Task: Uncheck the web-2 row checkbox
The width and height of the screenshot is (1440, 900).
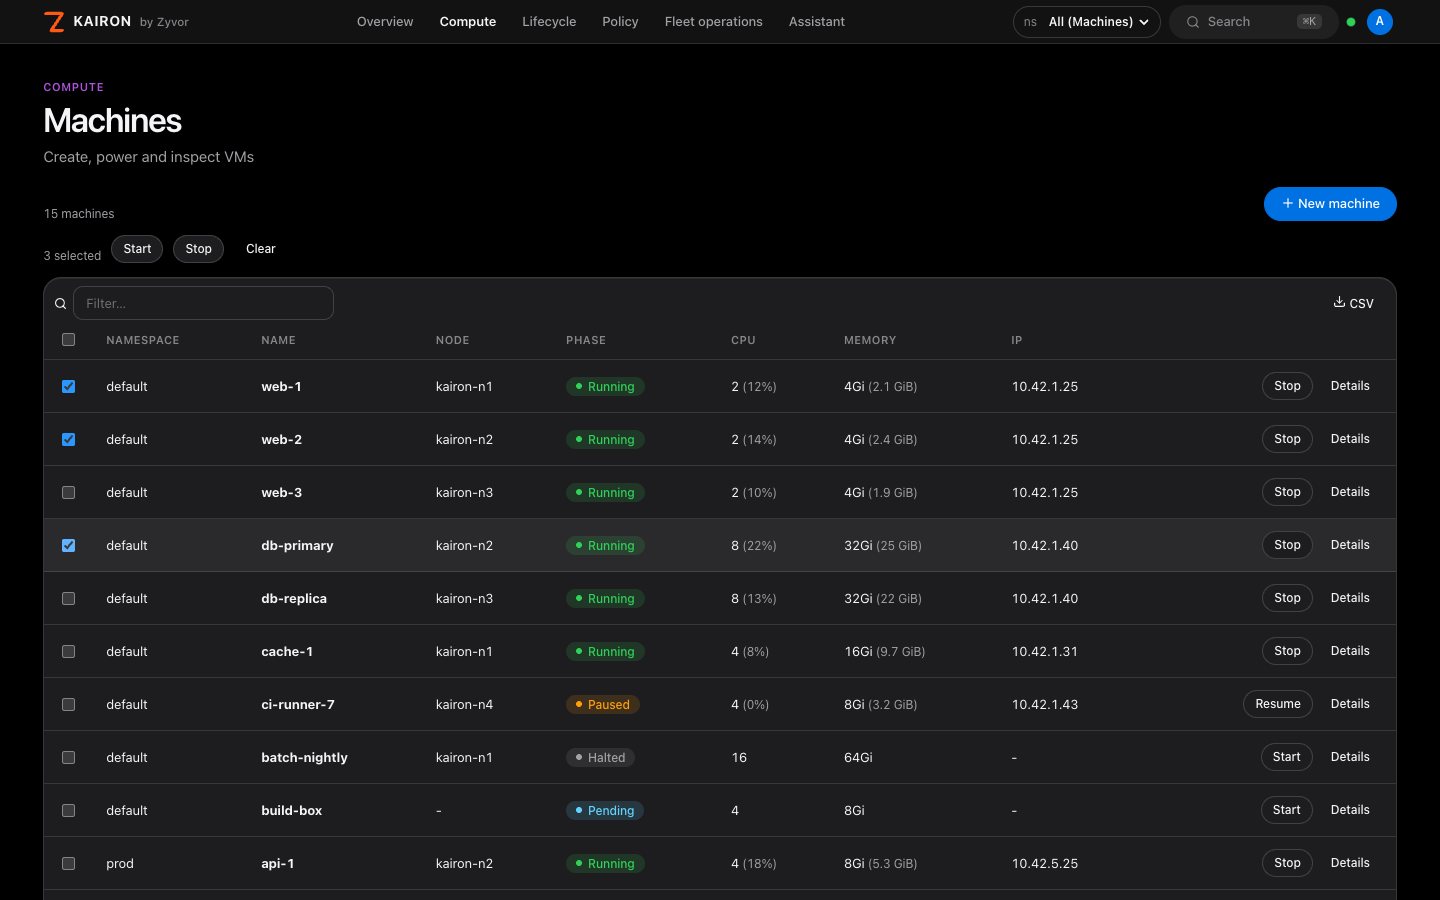Action: [69, 439]
